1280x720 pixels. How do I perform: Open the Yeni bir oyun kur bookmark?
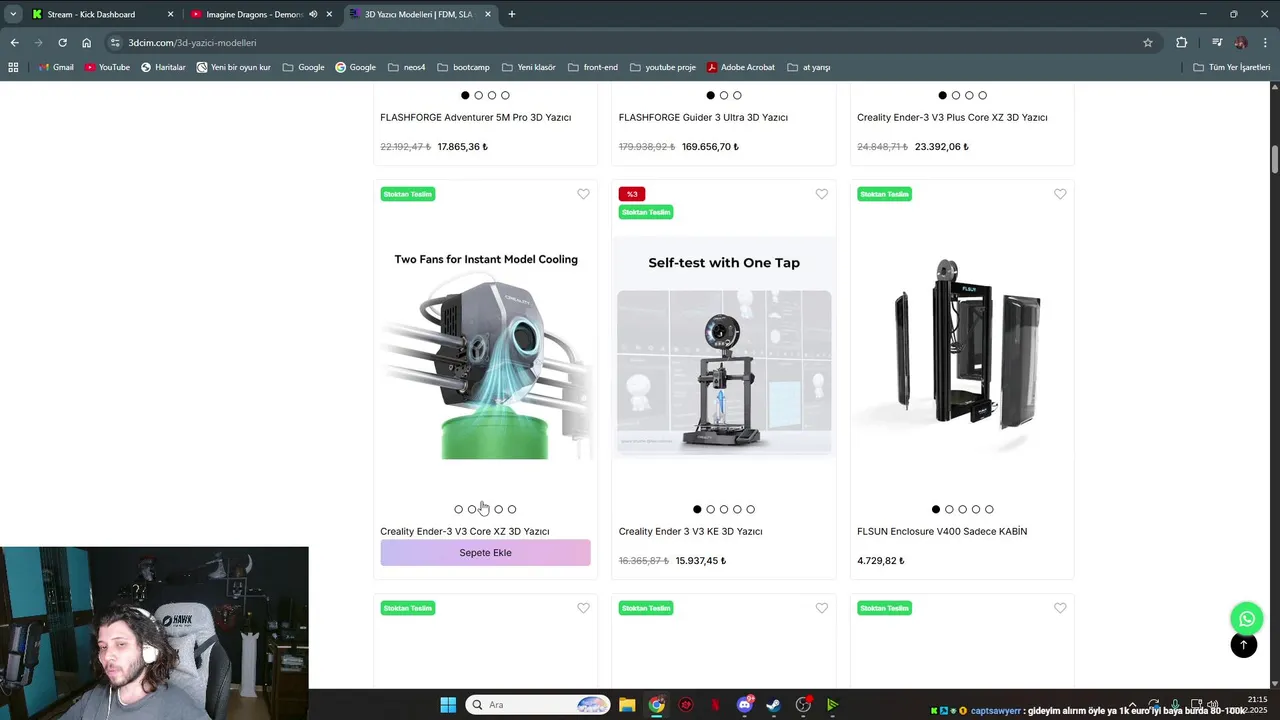pos(234,67)
